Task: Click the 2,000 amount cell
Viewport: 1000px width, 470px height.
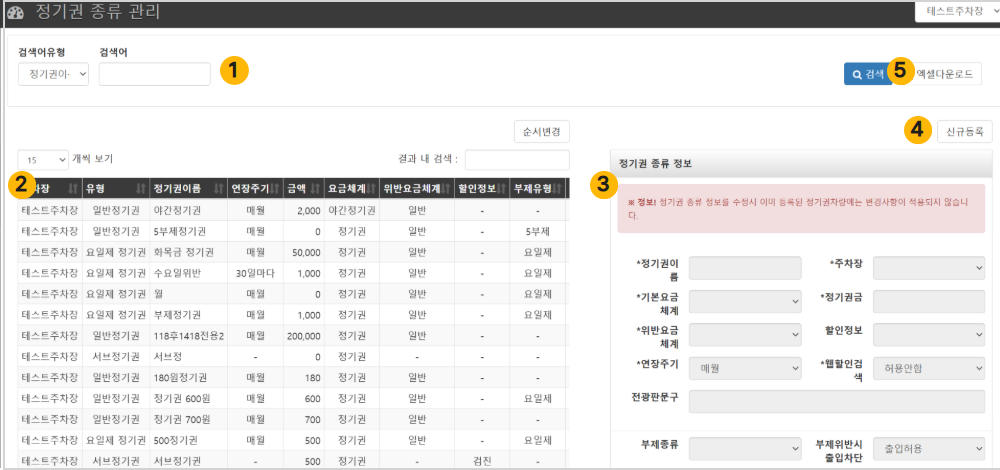Action: click(304, 210)
